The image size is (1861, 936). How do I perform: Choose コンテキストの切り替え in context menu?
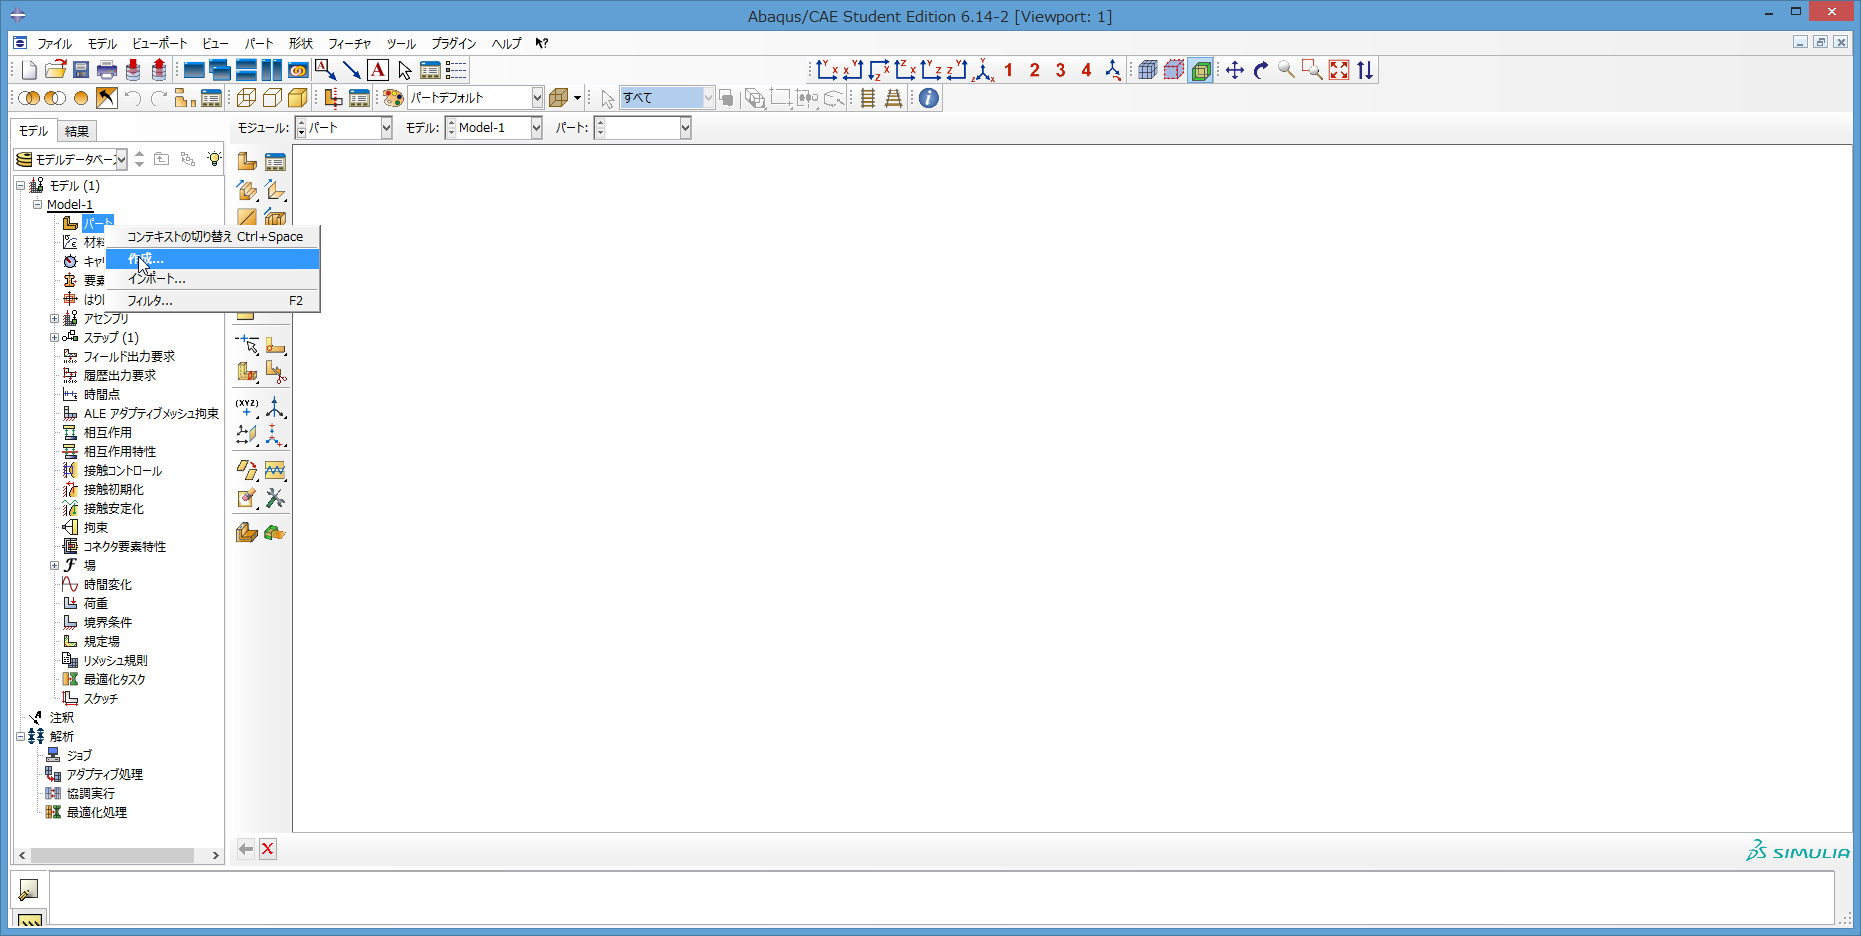pos(213,237)
